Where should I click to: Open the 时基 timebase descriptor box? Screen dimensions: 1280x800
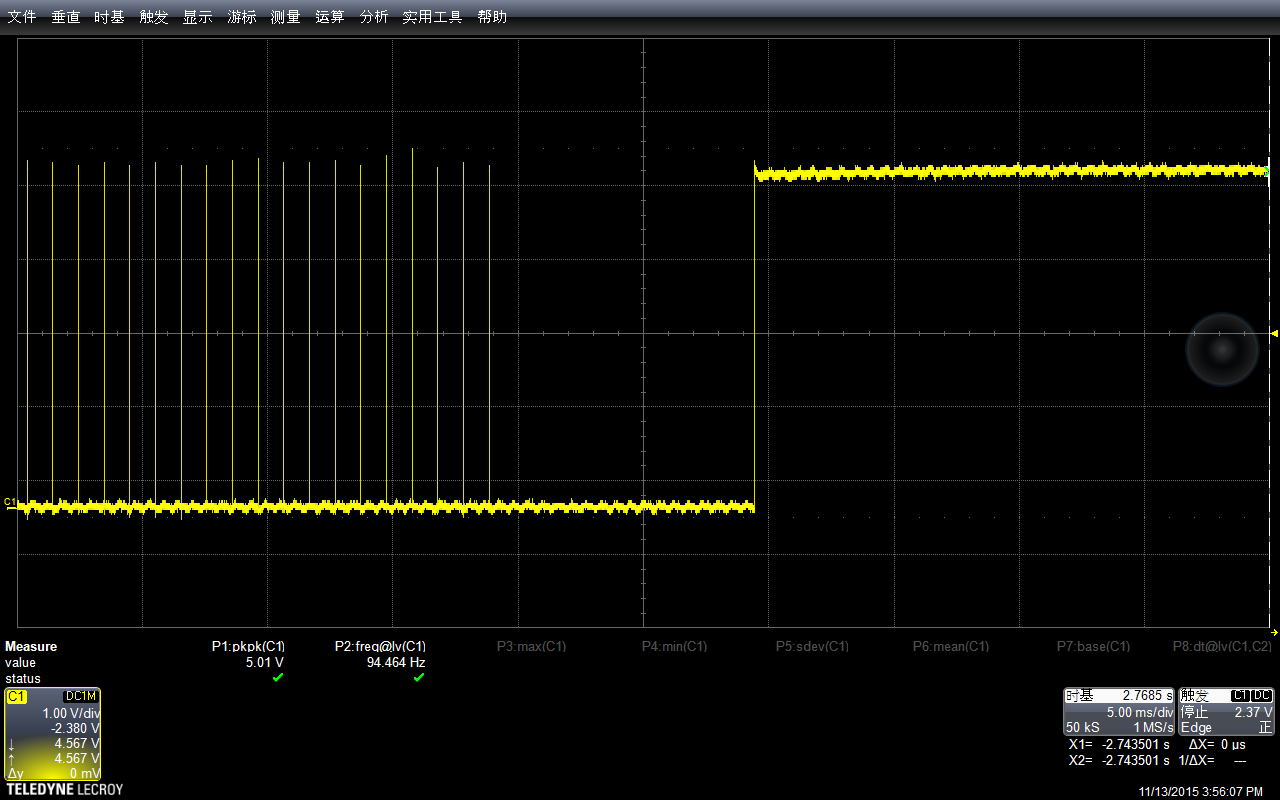pos(1119,711)
